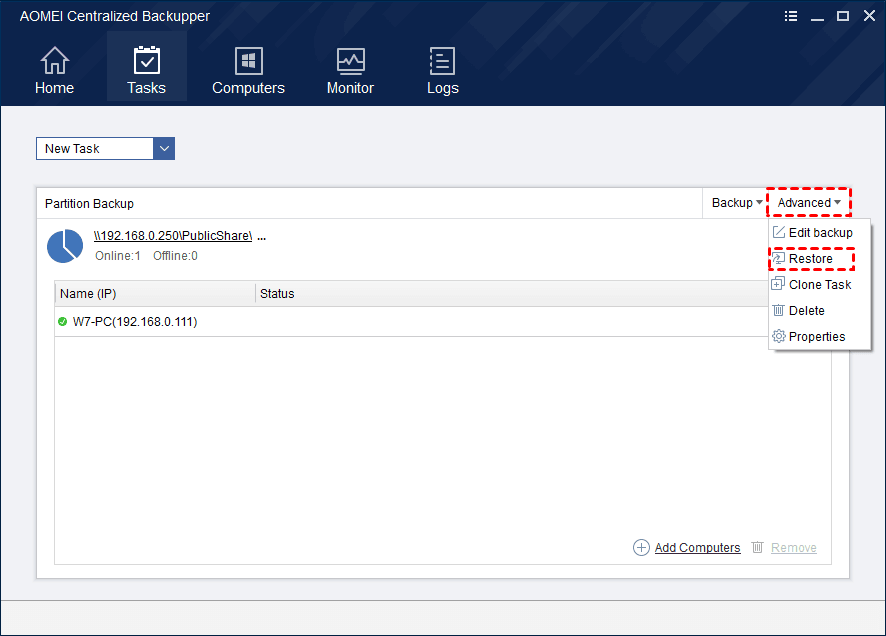Open Properties from the Advanced menu
This screenshot has width=886, height=636.
[820, 337]
